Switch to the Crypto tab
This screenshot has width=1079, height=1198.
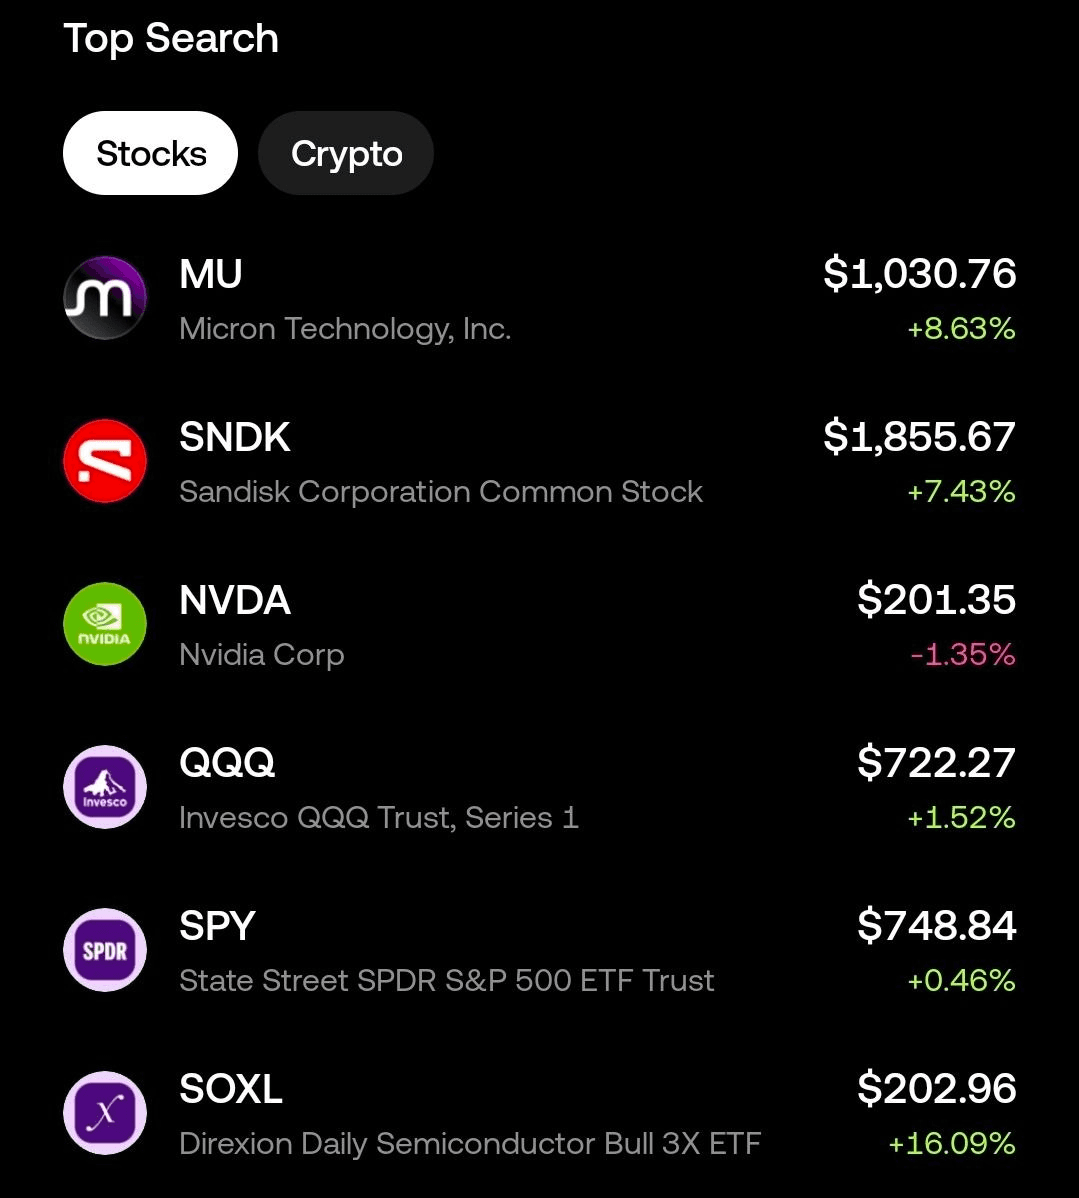point(346,153)
